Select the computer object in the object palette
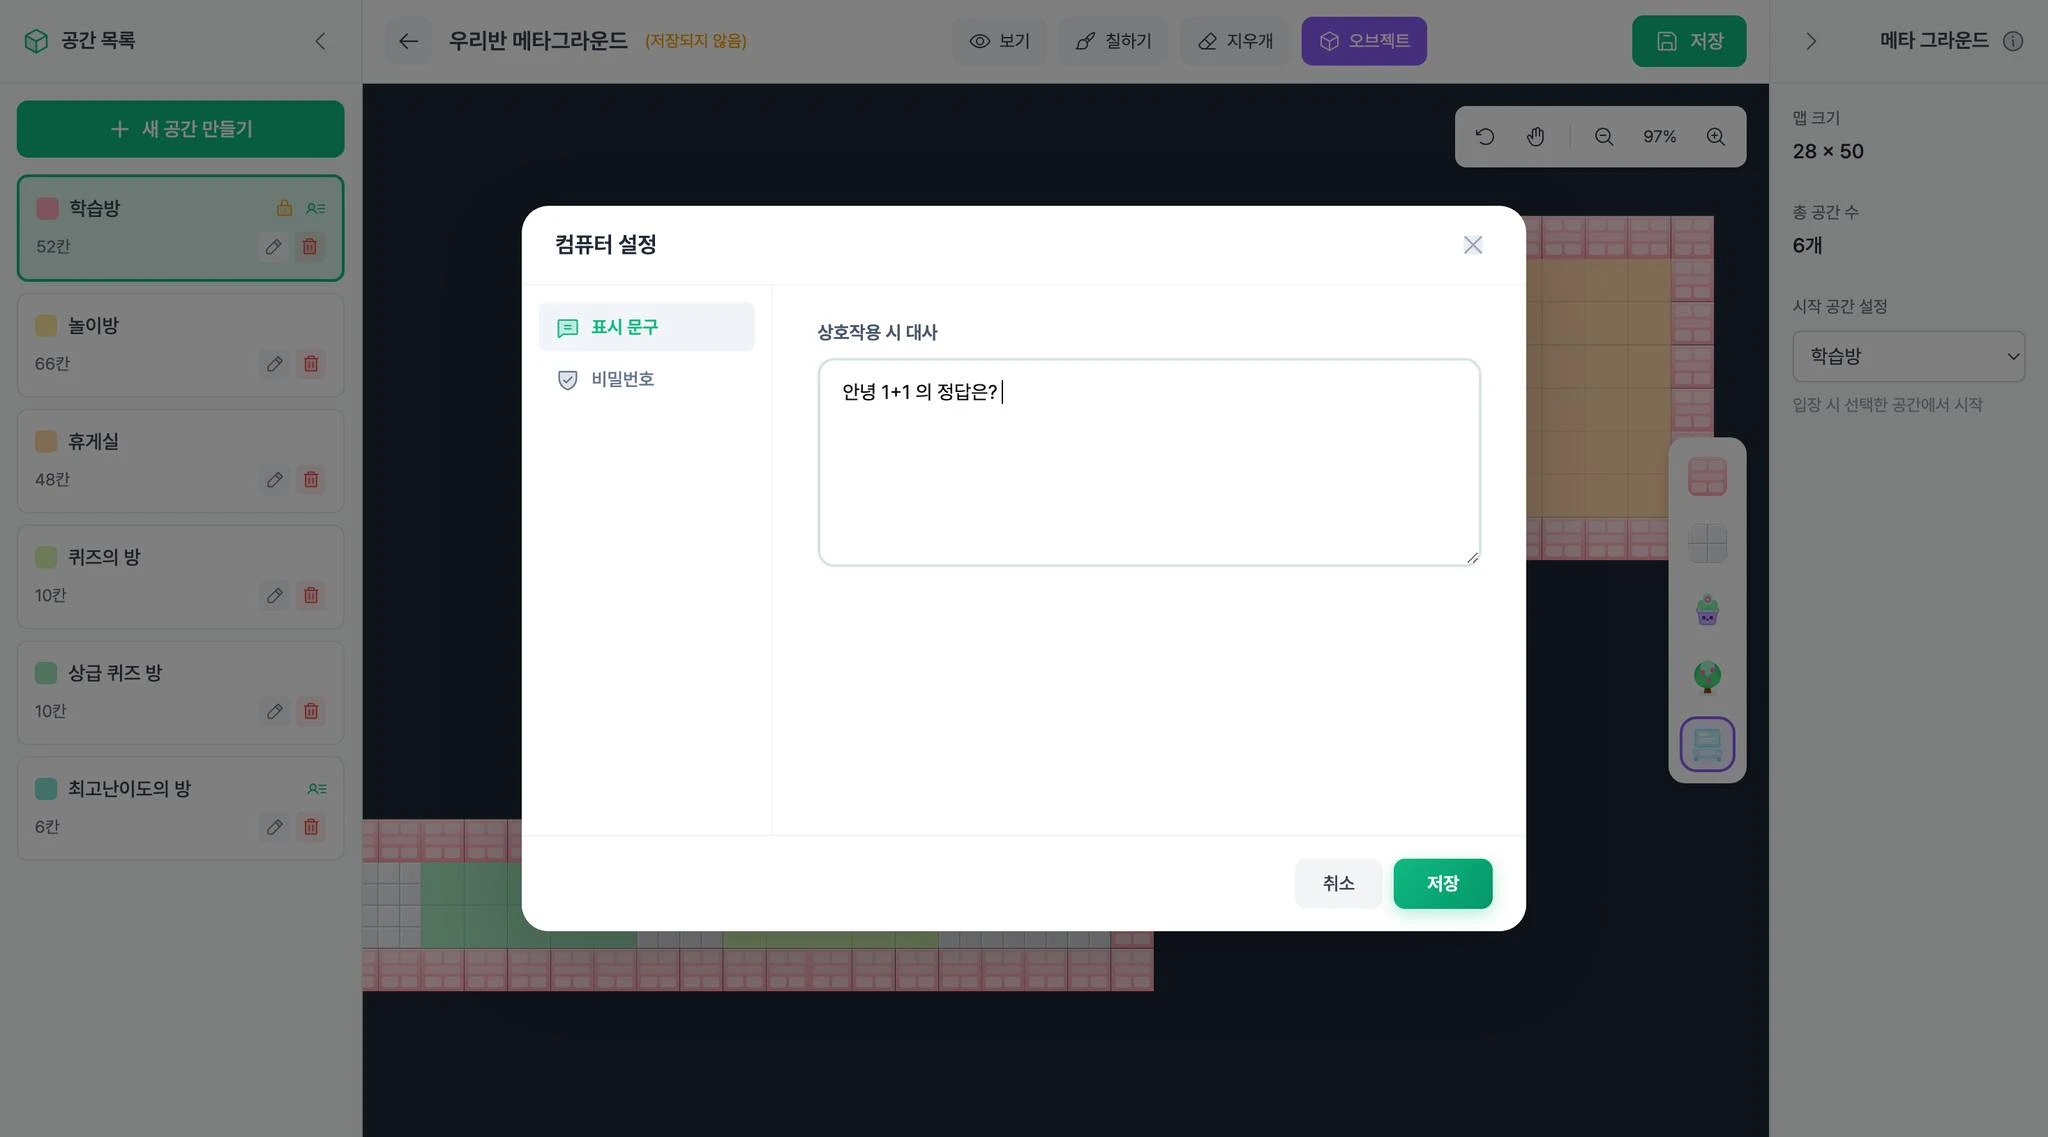Screen dimensions: 2048x1137 click(x=1707, y=744)
